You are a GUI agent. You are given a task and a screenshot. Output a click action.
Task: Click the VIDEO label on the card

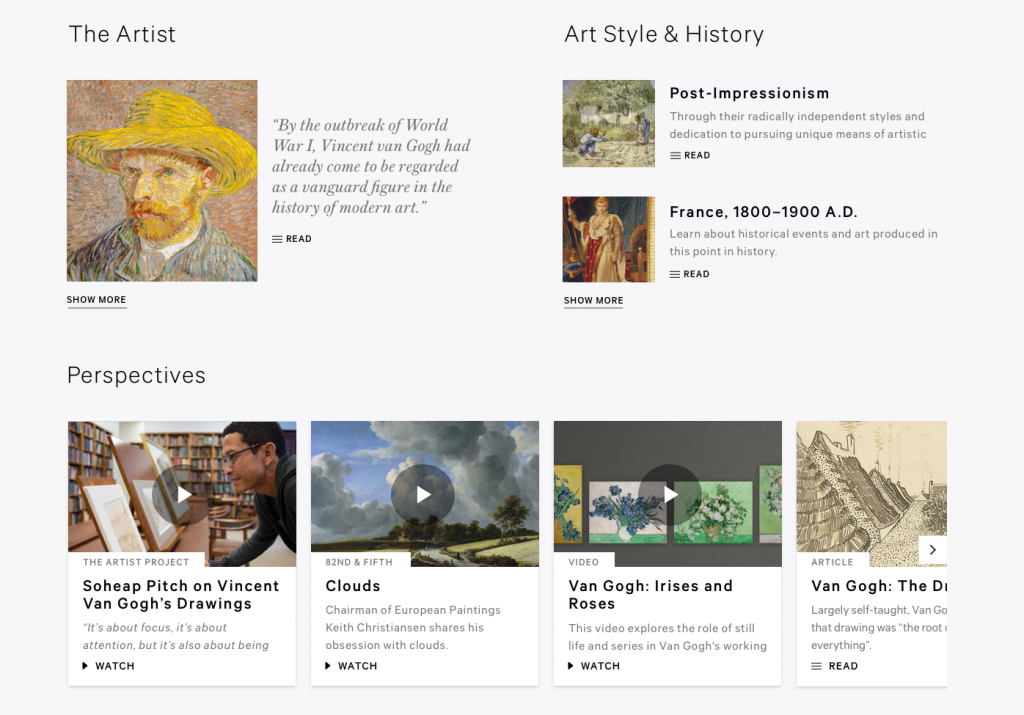coord(584,562)
